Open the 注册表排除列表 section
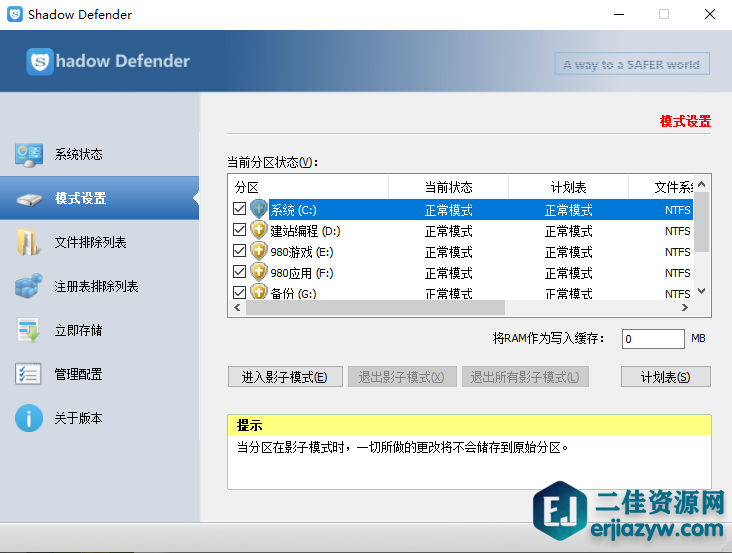Screen dimensions: 732x553 (x=99, y=286)
